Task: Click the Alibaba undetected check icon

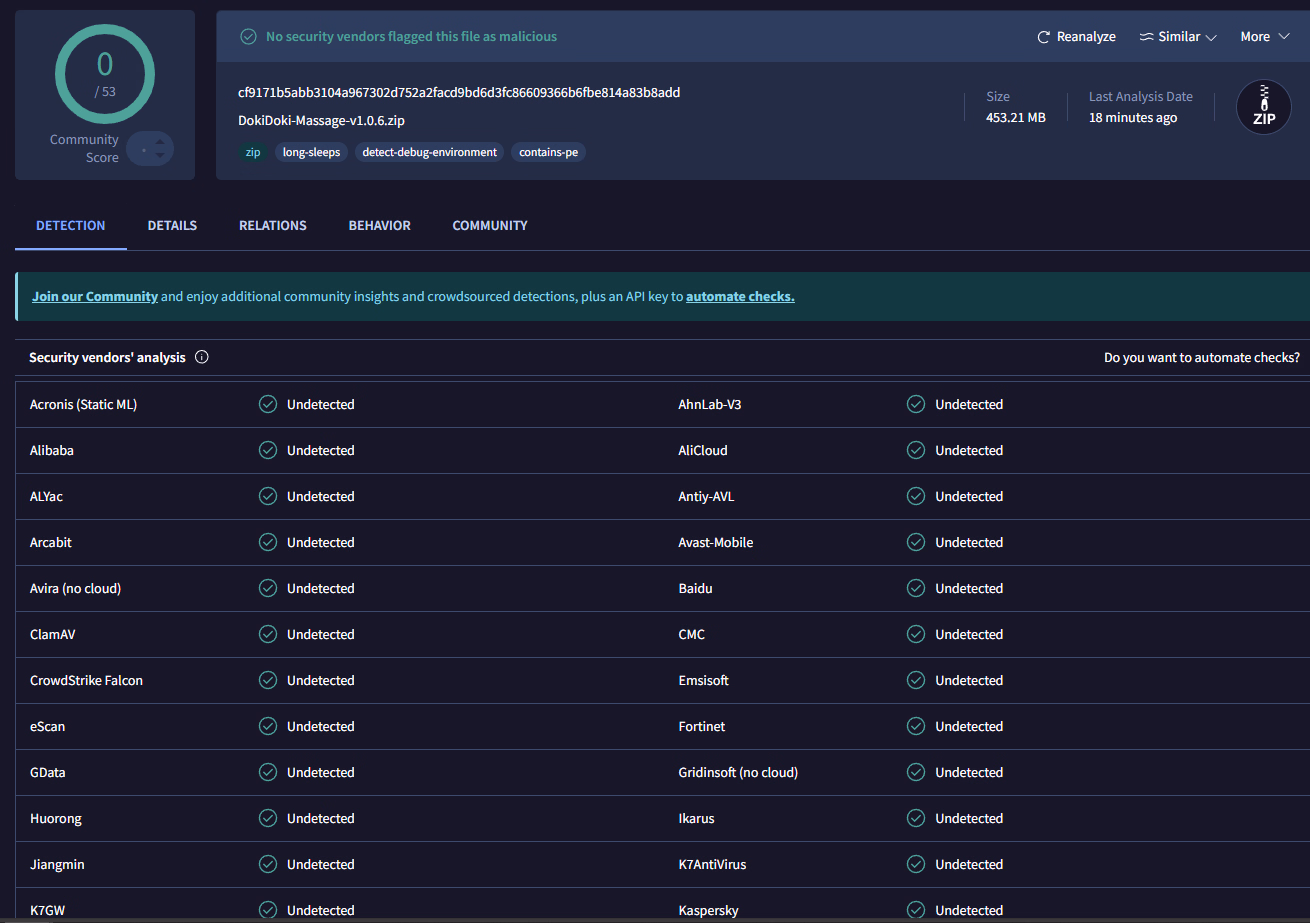Action: 268,451
